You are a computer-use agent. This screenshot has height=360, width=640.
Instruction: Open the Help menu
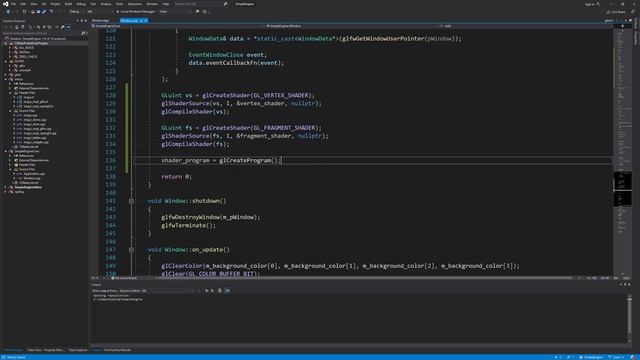pyautogui.click(x=166, y=4)
